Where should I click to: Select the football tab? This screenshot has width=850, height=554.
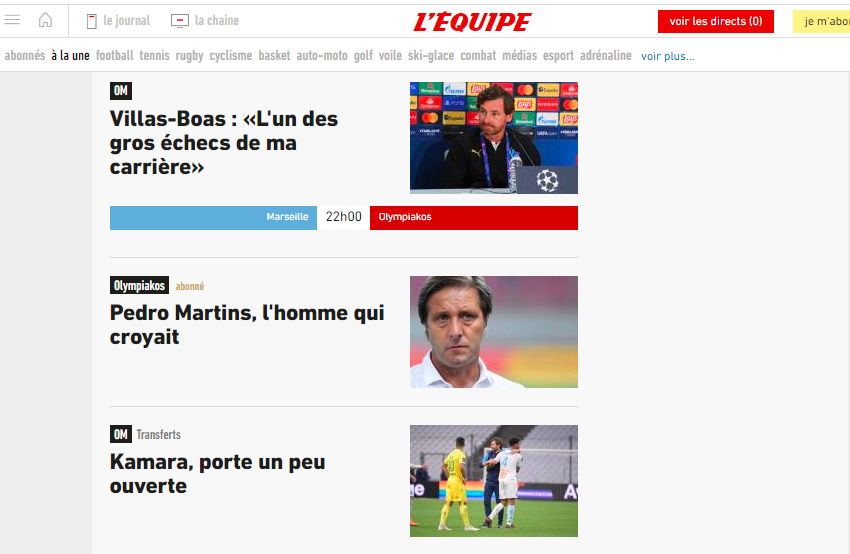[114, 55]
